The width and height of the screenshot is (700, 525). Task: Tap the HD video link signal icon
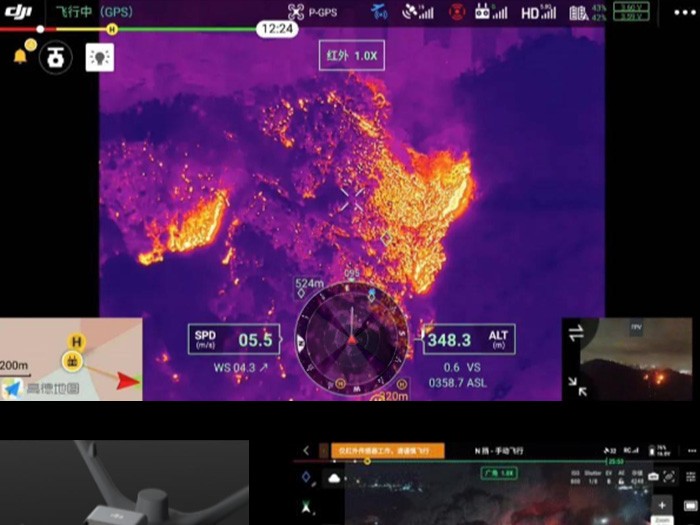tap(538, 12)
